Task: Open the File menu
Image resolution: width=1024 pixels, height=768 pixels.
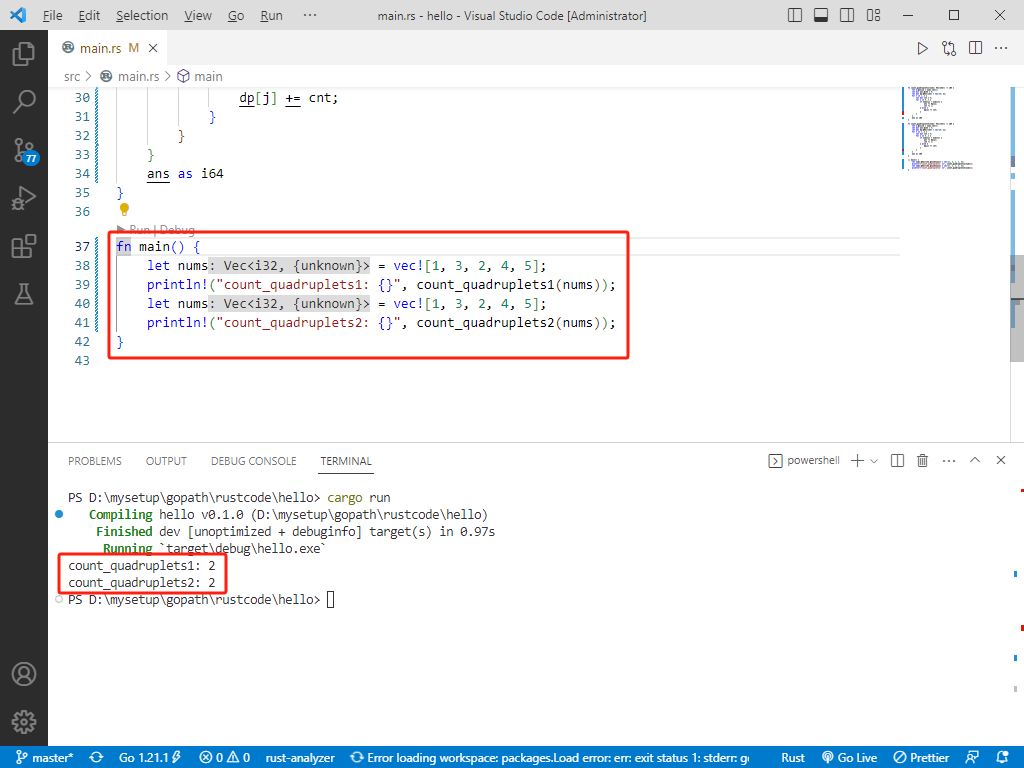Action: point(52,16)
